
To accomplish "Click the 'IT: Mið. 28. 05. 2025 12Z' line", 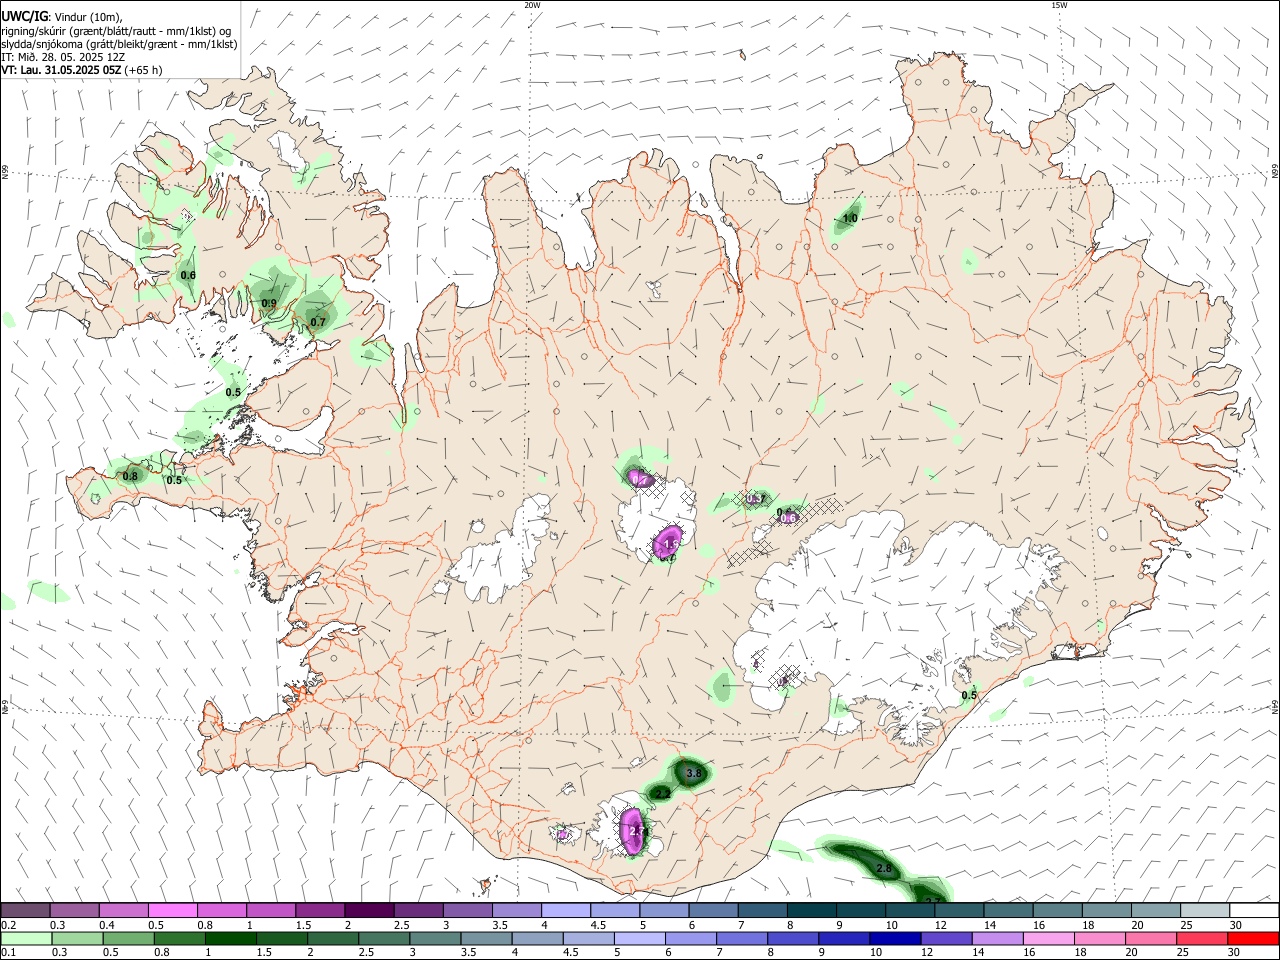I will point(63,57).
